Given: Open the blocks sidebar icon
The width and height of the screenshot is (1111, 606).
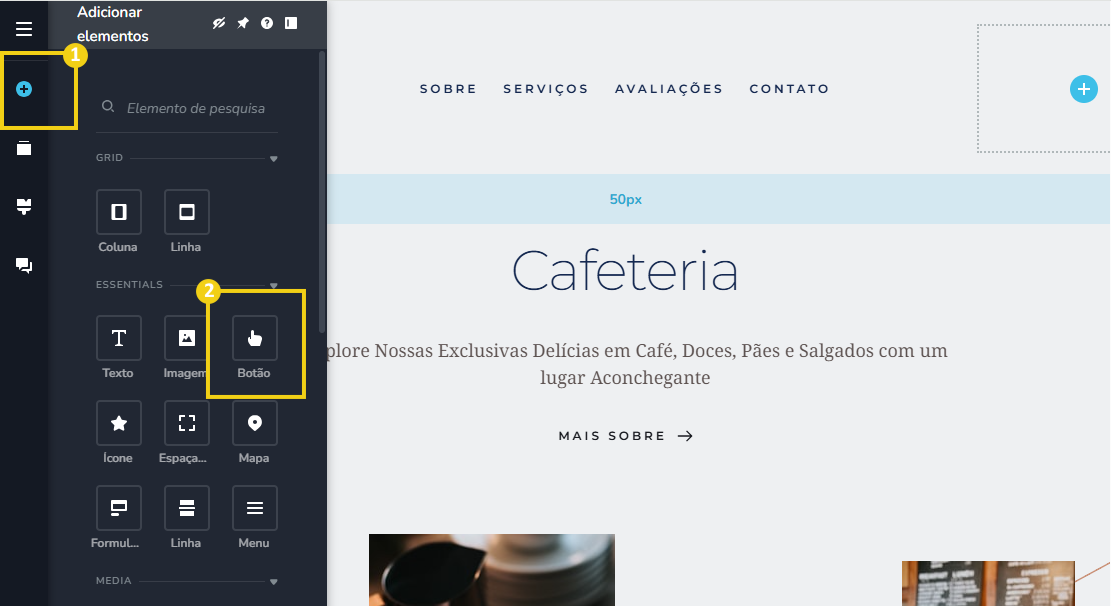Looking at the screenshot, I should click(x=24, y=206).
